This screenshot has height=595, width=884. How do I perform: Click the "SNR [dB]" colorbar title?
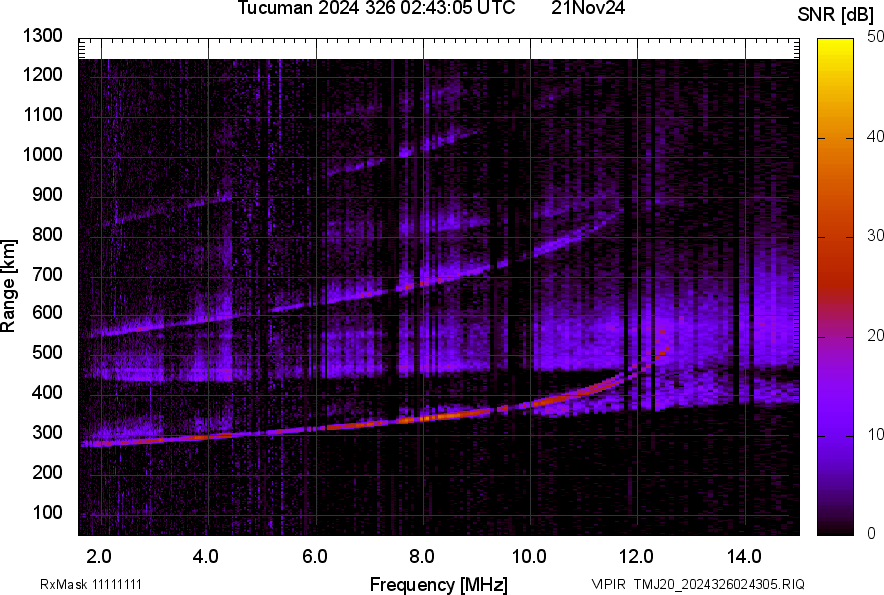point(835,15)
